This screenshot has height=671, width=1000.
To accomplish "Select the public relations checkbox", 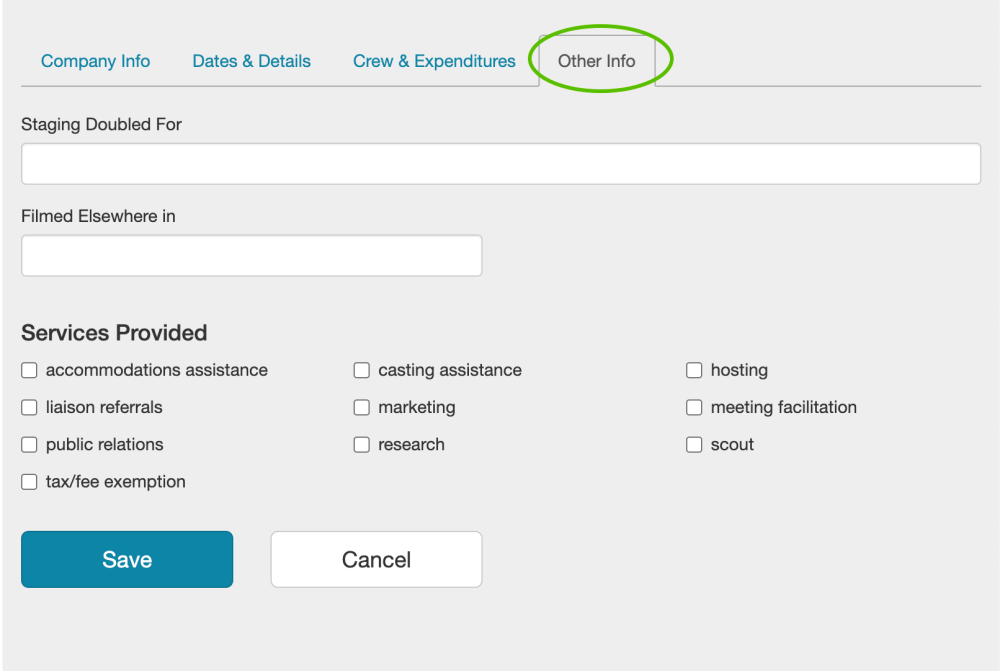I will coord(29,445).
